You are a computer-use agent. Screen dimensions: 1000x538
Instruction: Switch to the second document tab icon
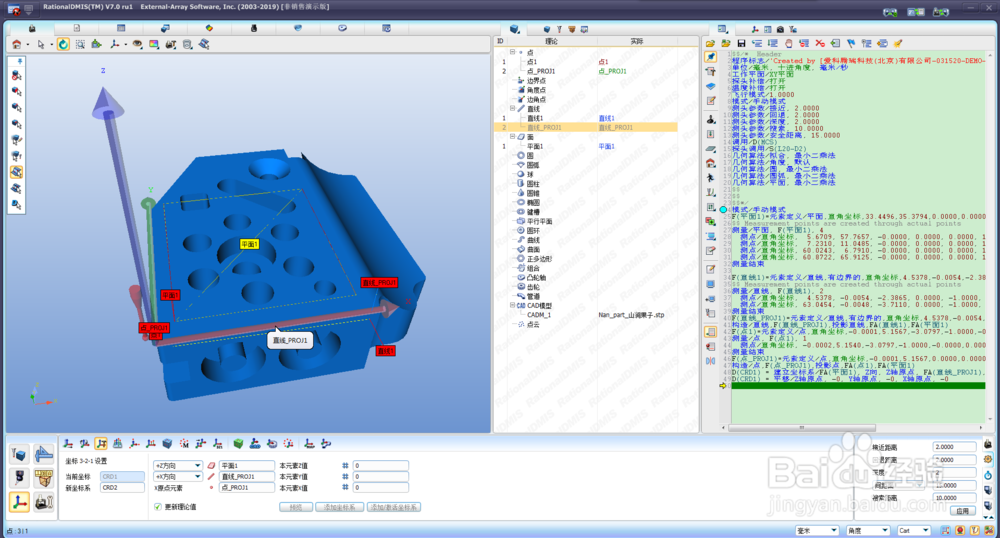(77, 28)
